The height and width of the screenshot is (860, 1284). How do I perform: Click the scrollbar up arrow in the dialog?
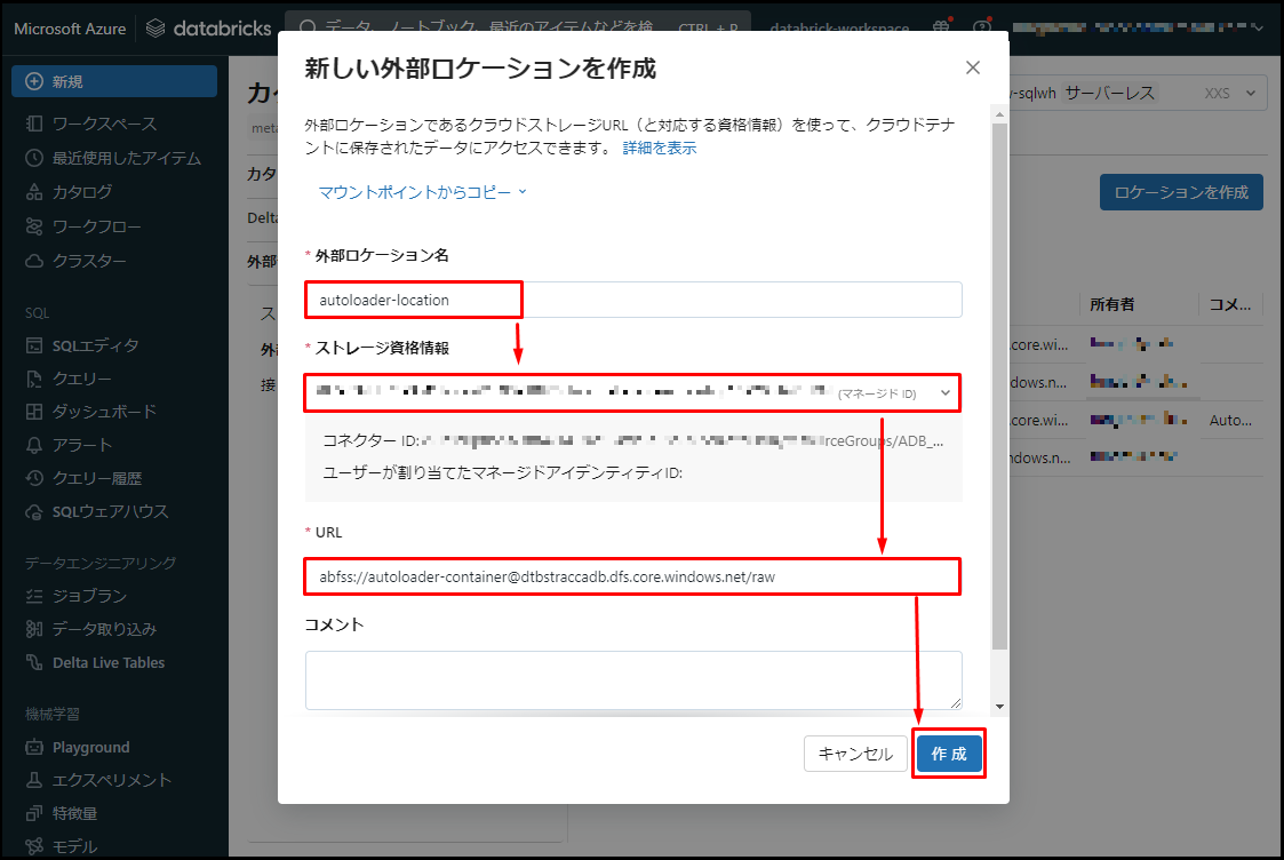(1000, 117)
